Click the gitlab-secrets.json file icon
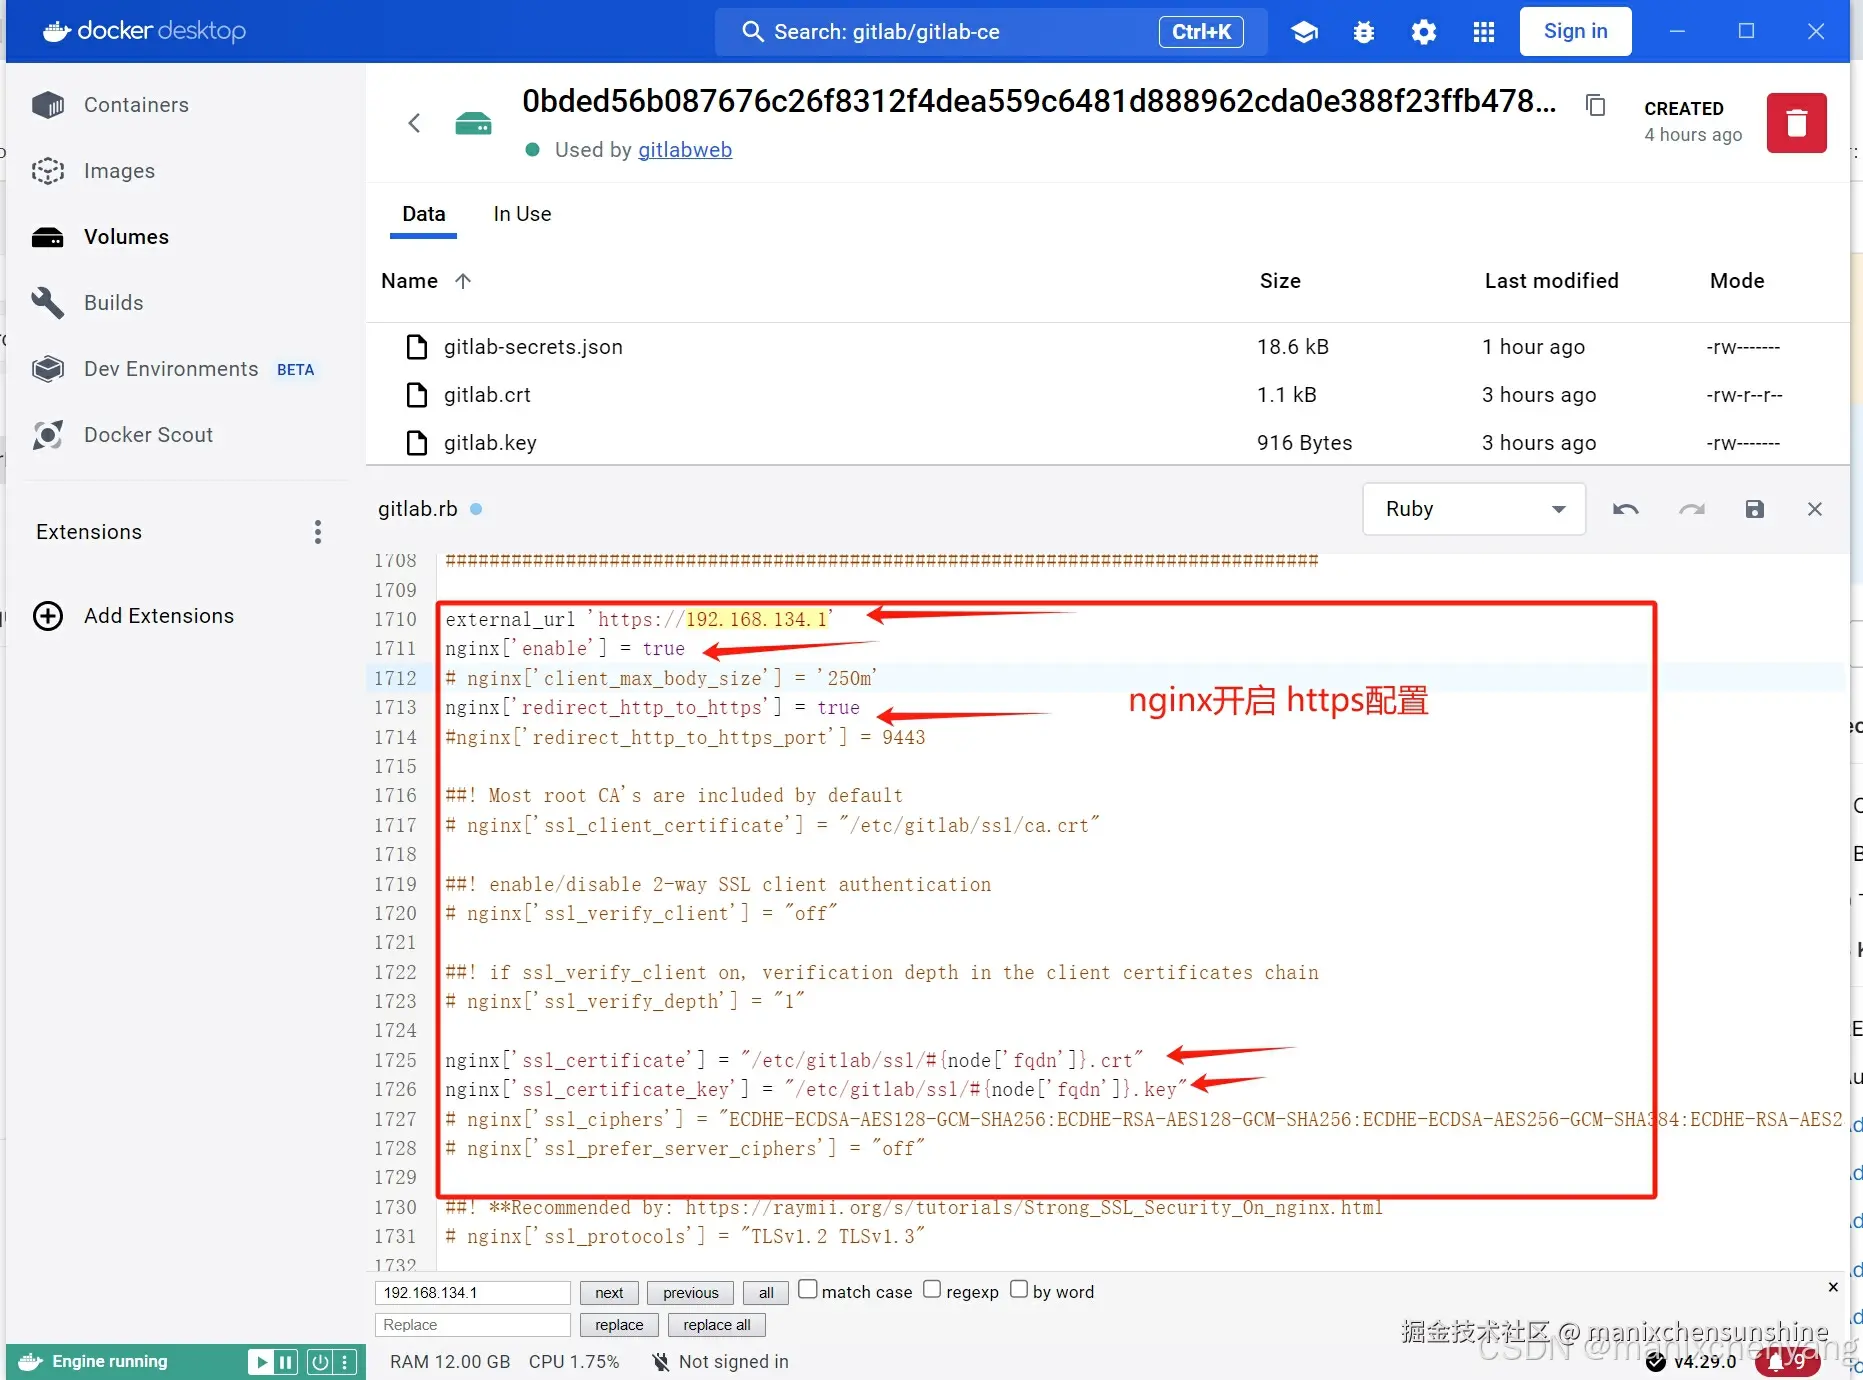This screenshot has height=1380, width=1863. pos(417,347)
